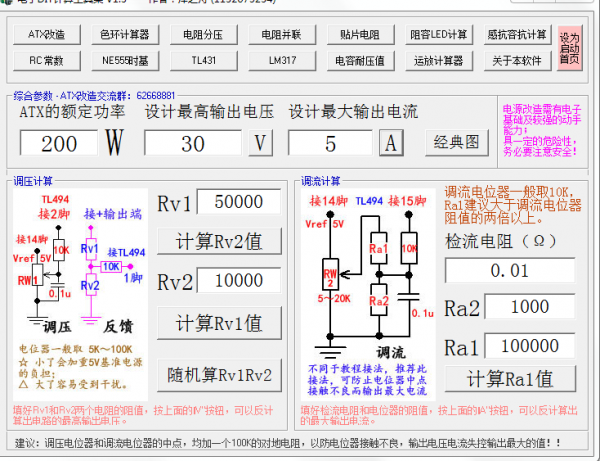Select the LM317 tool
Screen dimensions: 600x461
pyautogui.click(x=281, y=60)
